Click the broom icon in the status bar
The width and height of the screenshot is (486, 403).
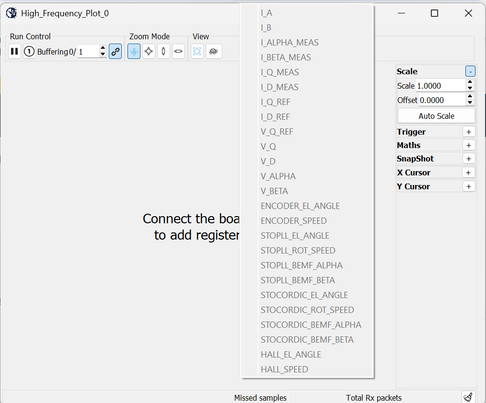[468, 397]
